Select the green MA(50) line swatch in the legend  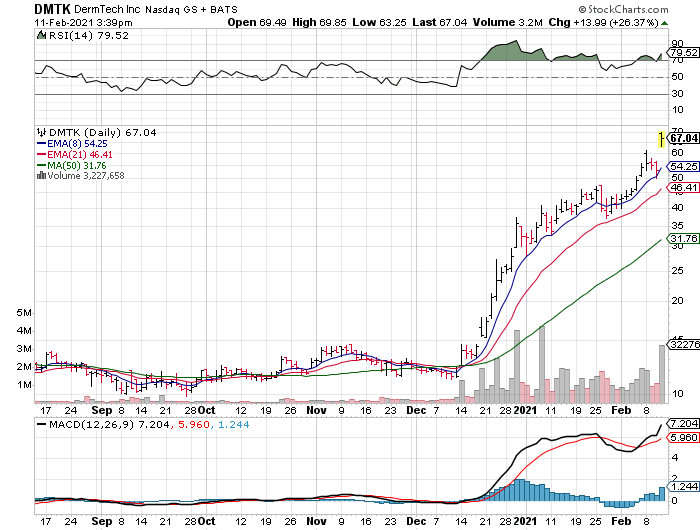pos(41,166)
